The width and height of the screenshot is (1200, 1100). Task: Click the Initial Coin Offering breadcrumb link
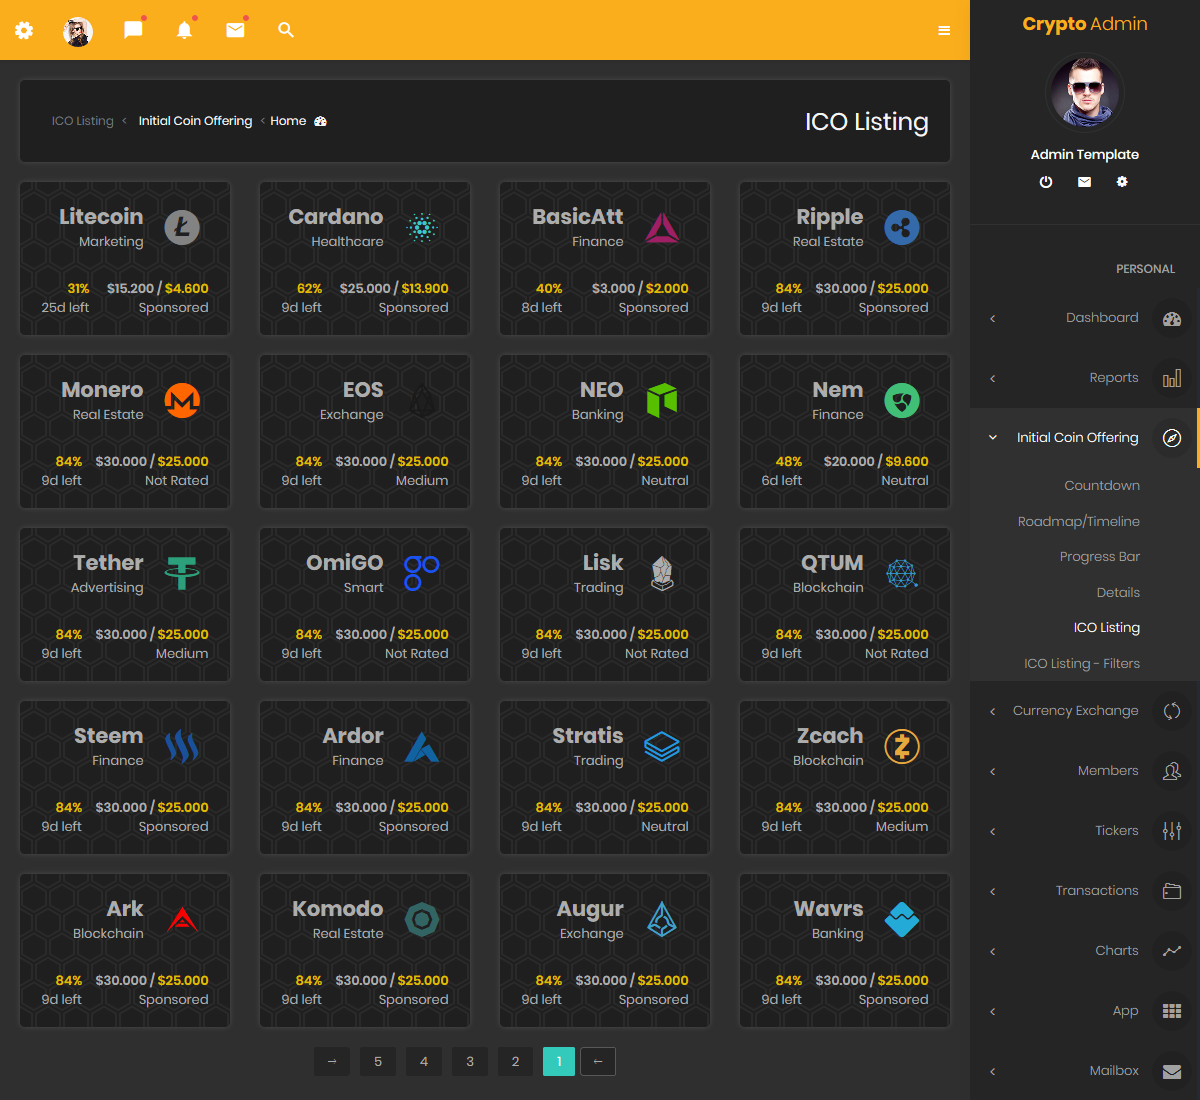tap(195, 121)
